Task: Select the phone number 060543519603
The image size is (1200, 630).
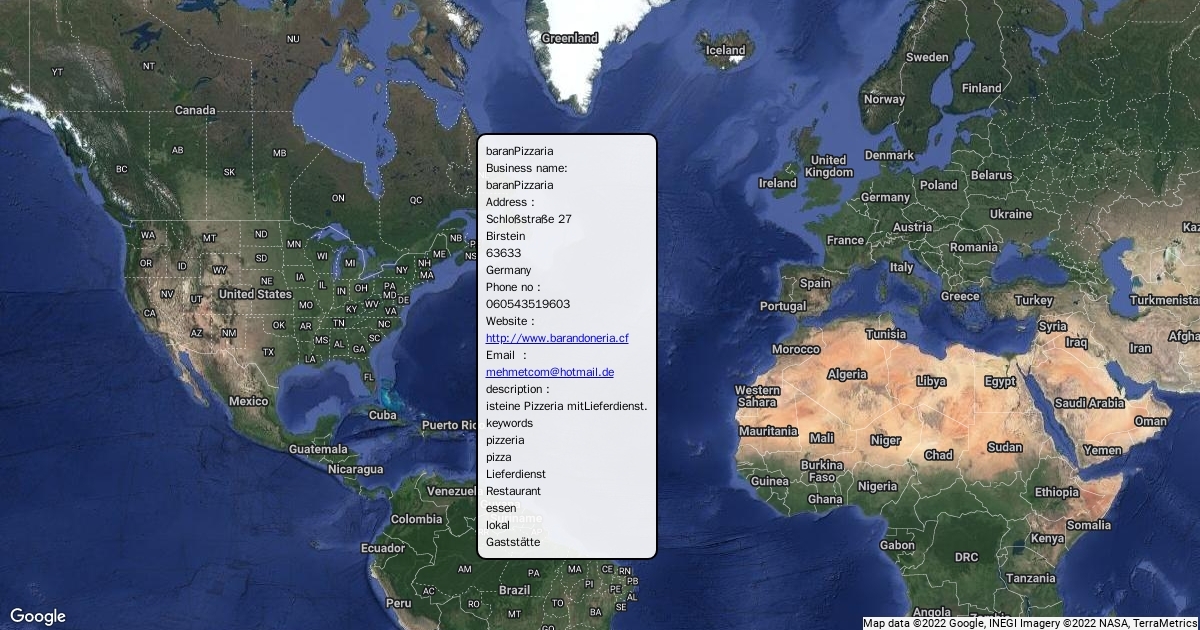Action: 528,304
